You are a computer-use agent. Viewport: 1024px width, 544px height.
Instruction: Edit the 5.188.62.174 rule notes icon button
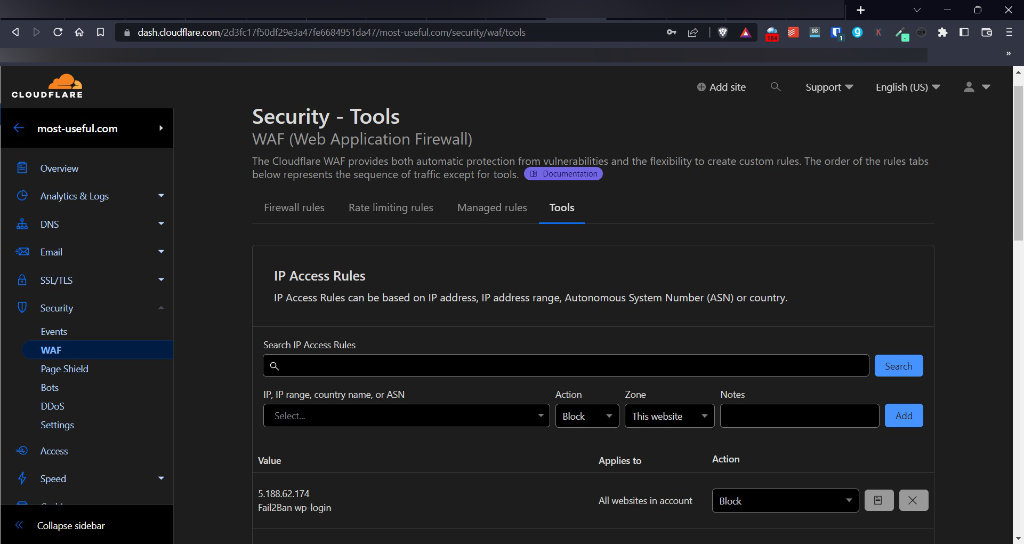878,500
